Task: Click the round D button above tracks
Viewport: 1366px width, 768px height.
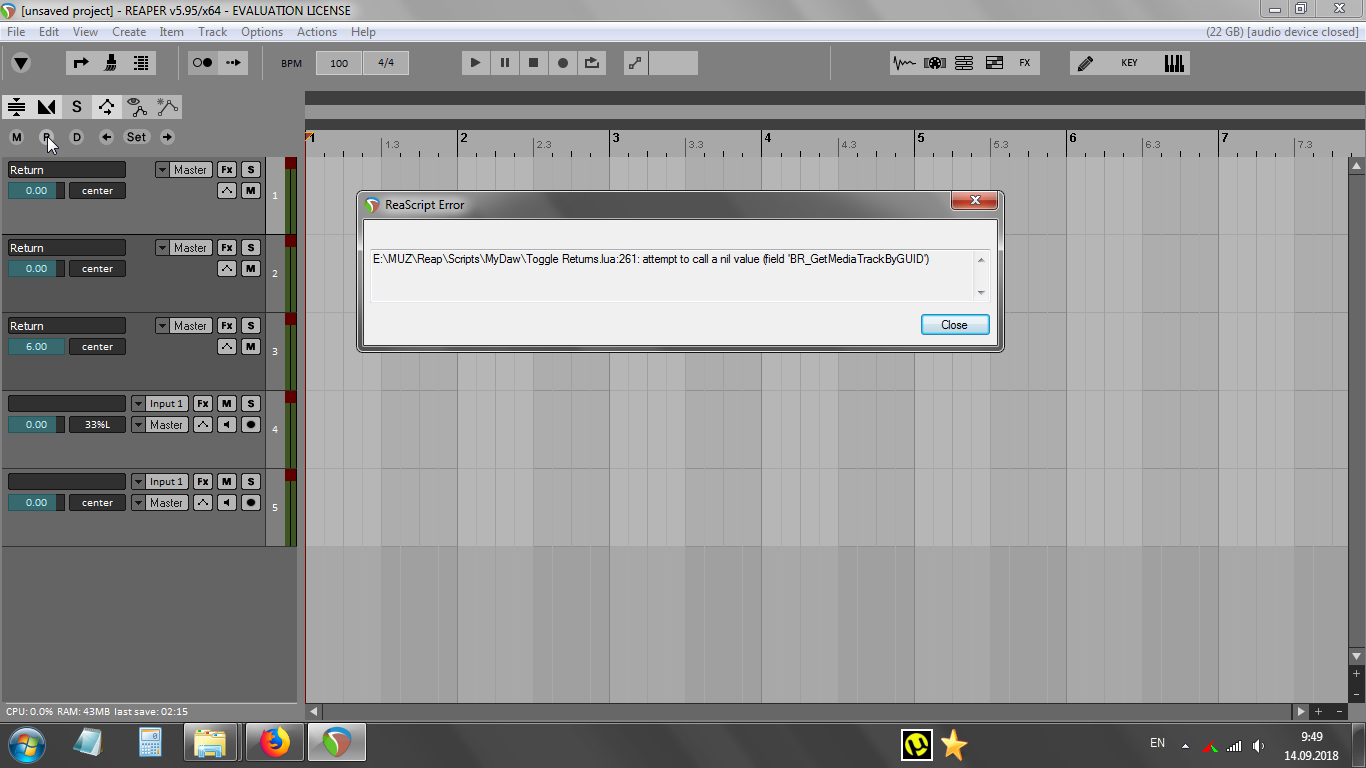Action: tap(76, 137)
